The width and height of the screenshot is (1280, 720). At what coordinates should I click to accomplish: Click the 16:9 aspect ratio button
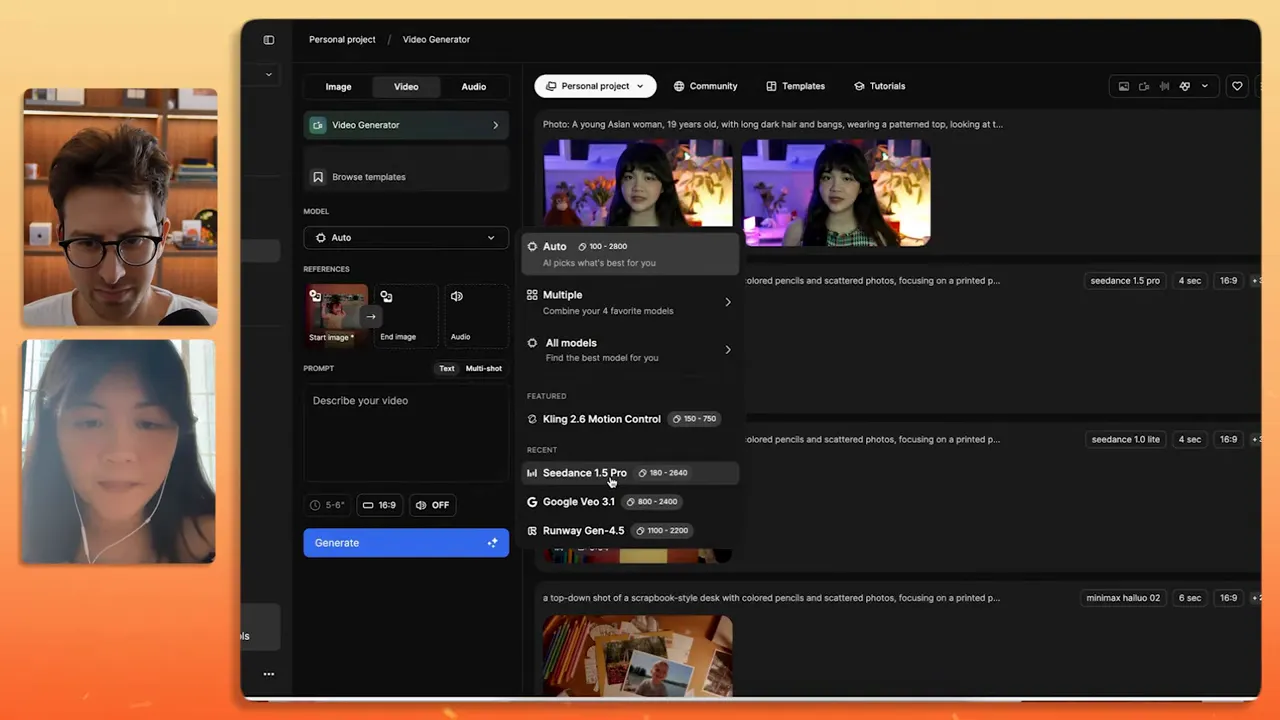(379, 505)
